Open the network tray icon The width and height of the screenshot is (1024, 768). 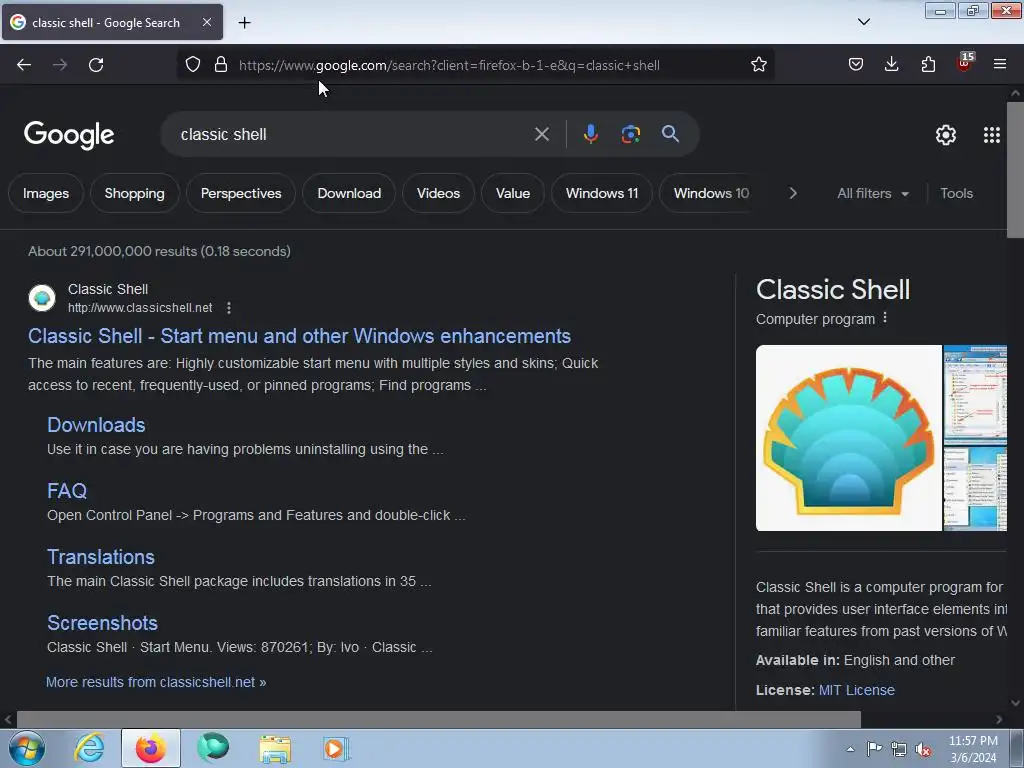click(x=899, y=749)
